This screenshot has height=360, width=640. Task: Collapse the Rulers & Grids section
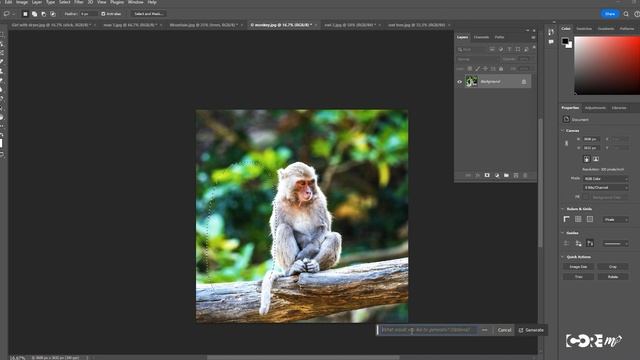coord(562,209)
